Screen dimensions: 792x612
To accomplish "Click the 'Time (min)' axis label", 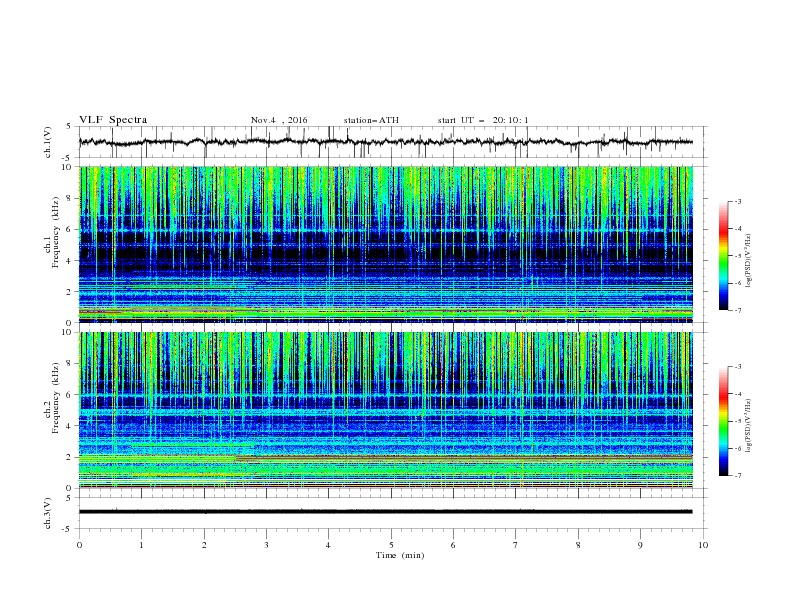I will [x=400, y=555].
